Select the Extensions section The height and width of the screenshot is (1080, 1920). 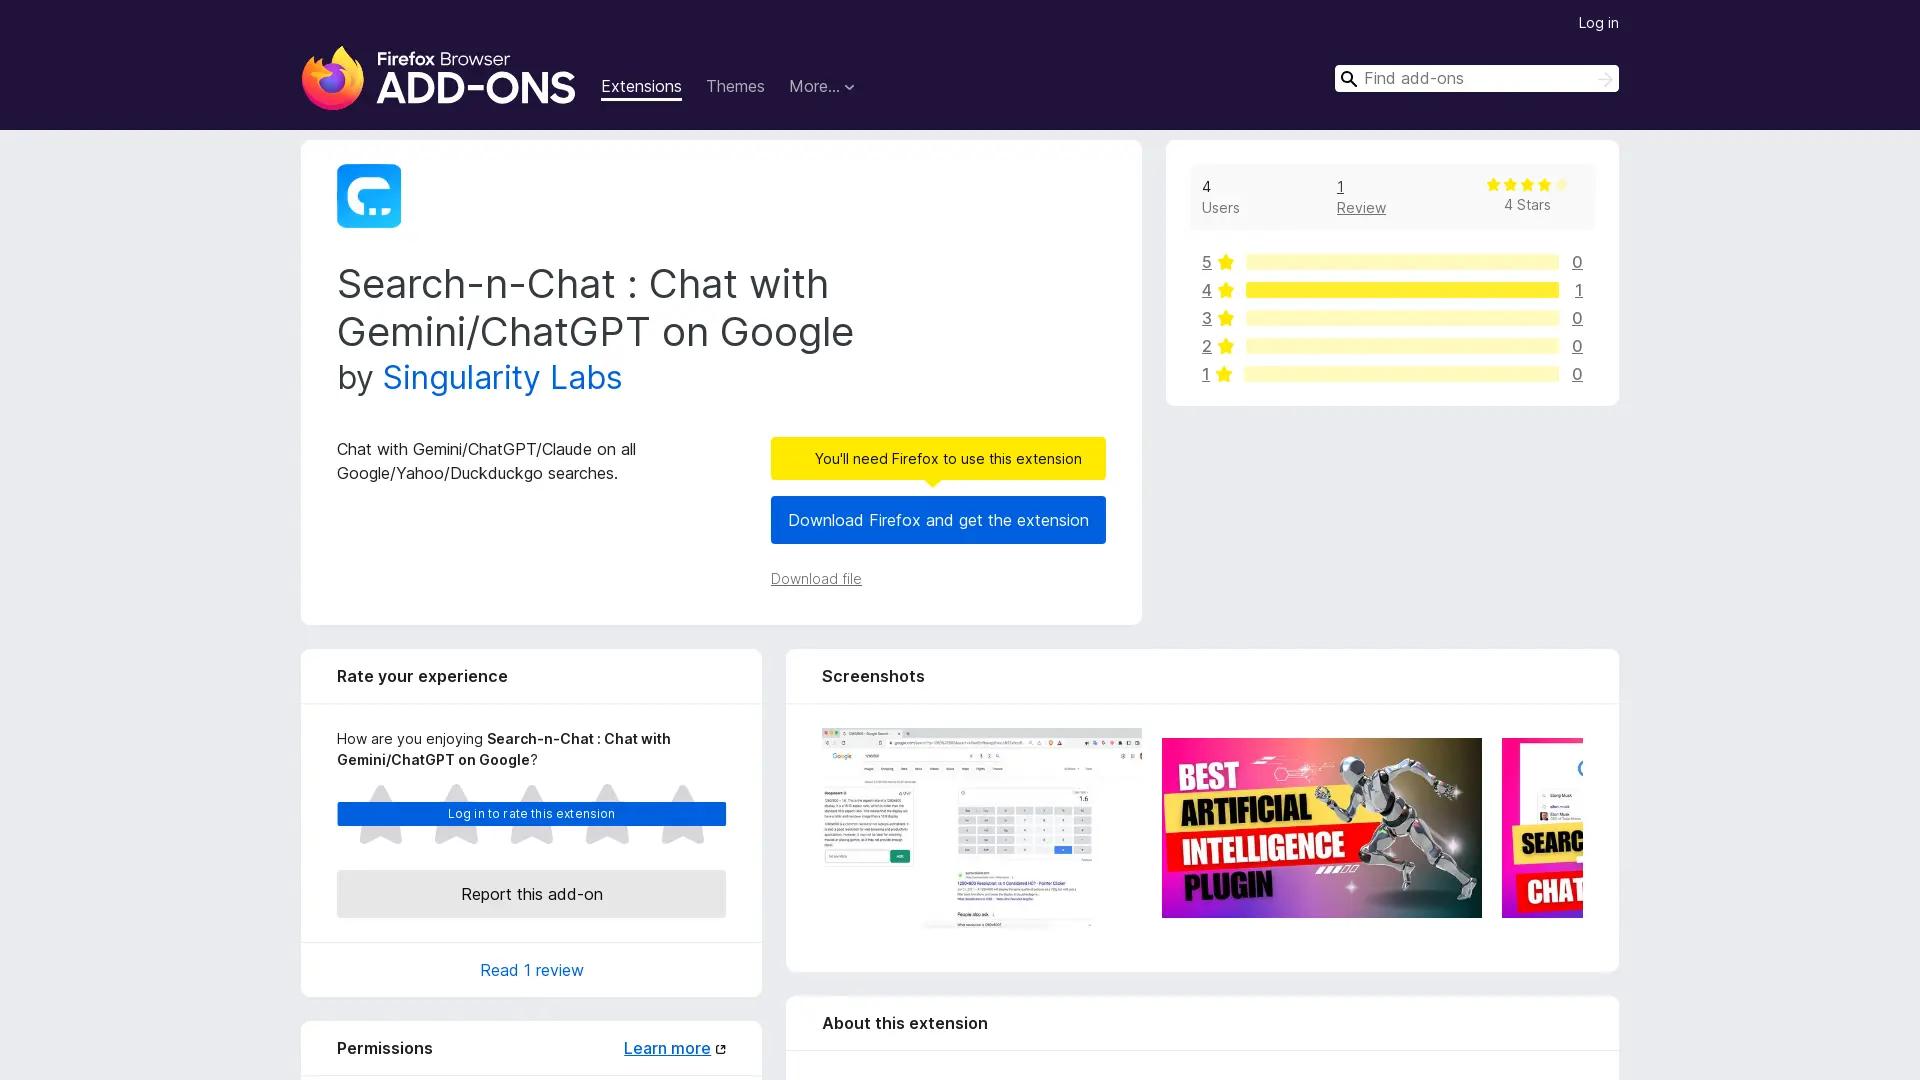641,87
